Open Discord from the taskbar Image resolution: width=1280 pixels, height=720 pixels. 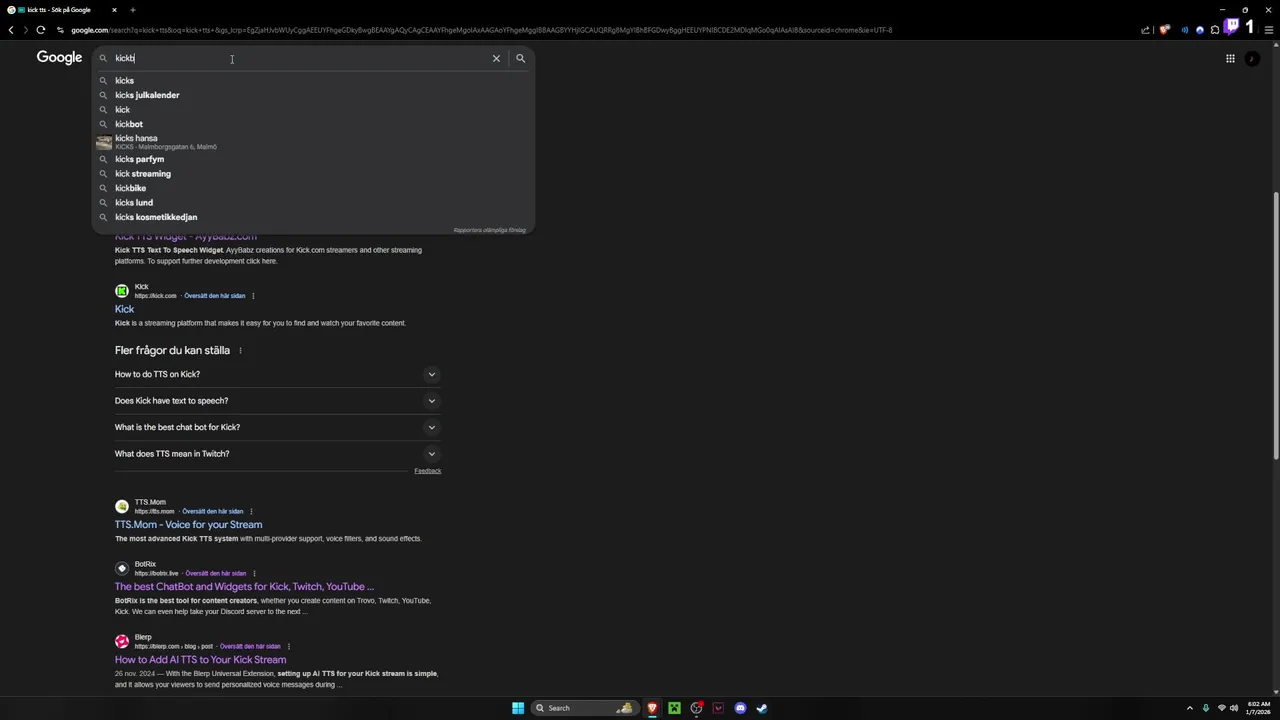click(740, 708)
